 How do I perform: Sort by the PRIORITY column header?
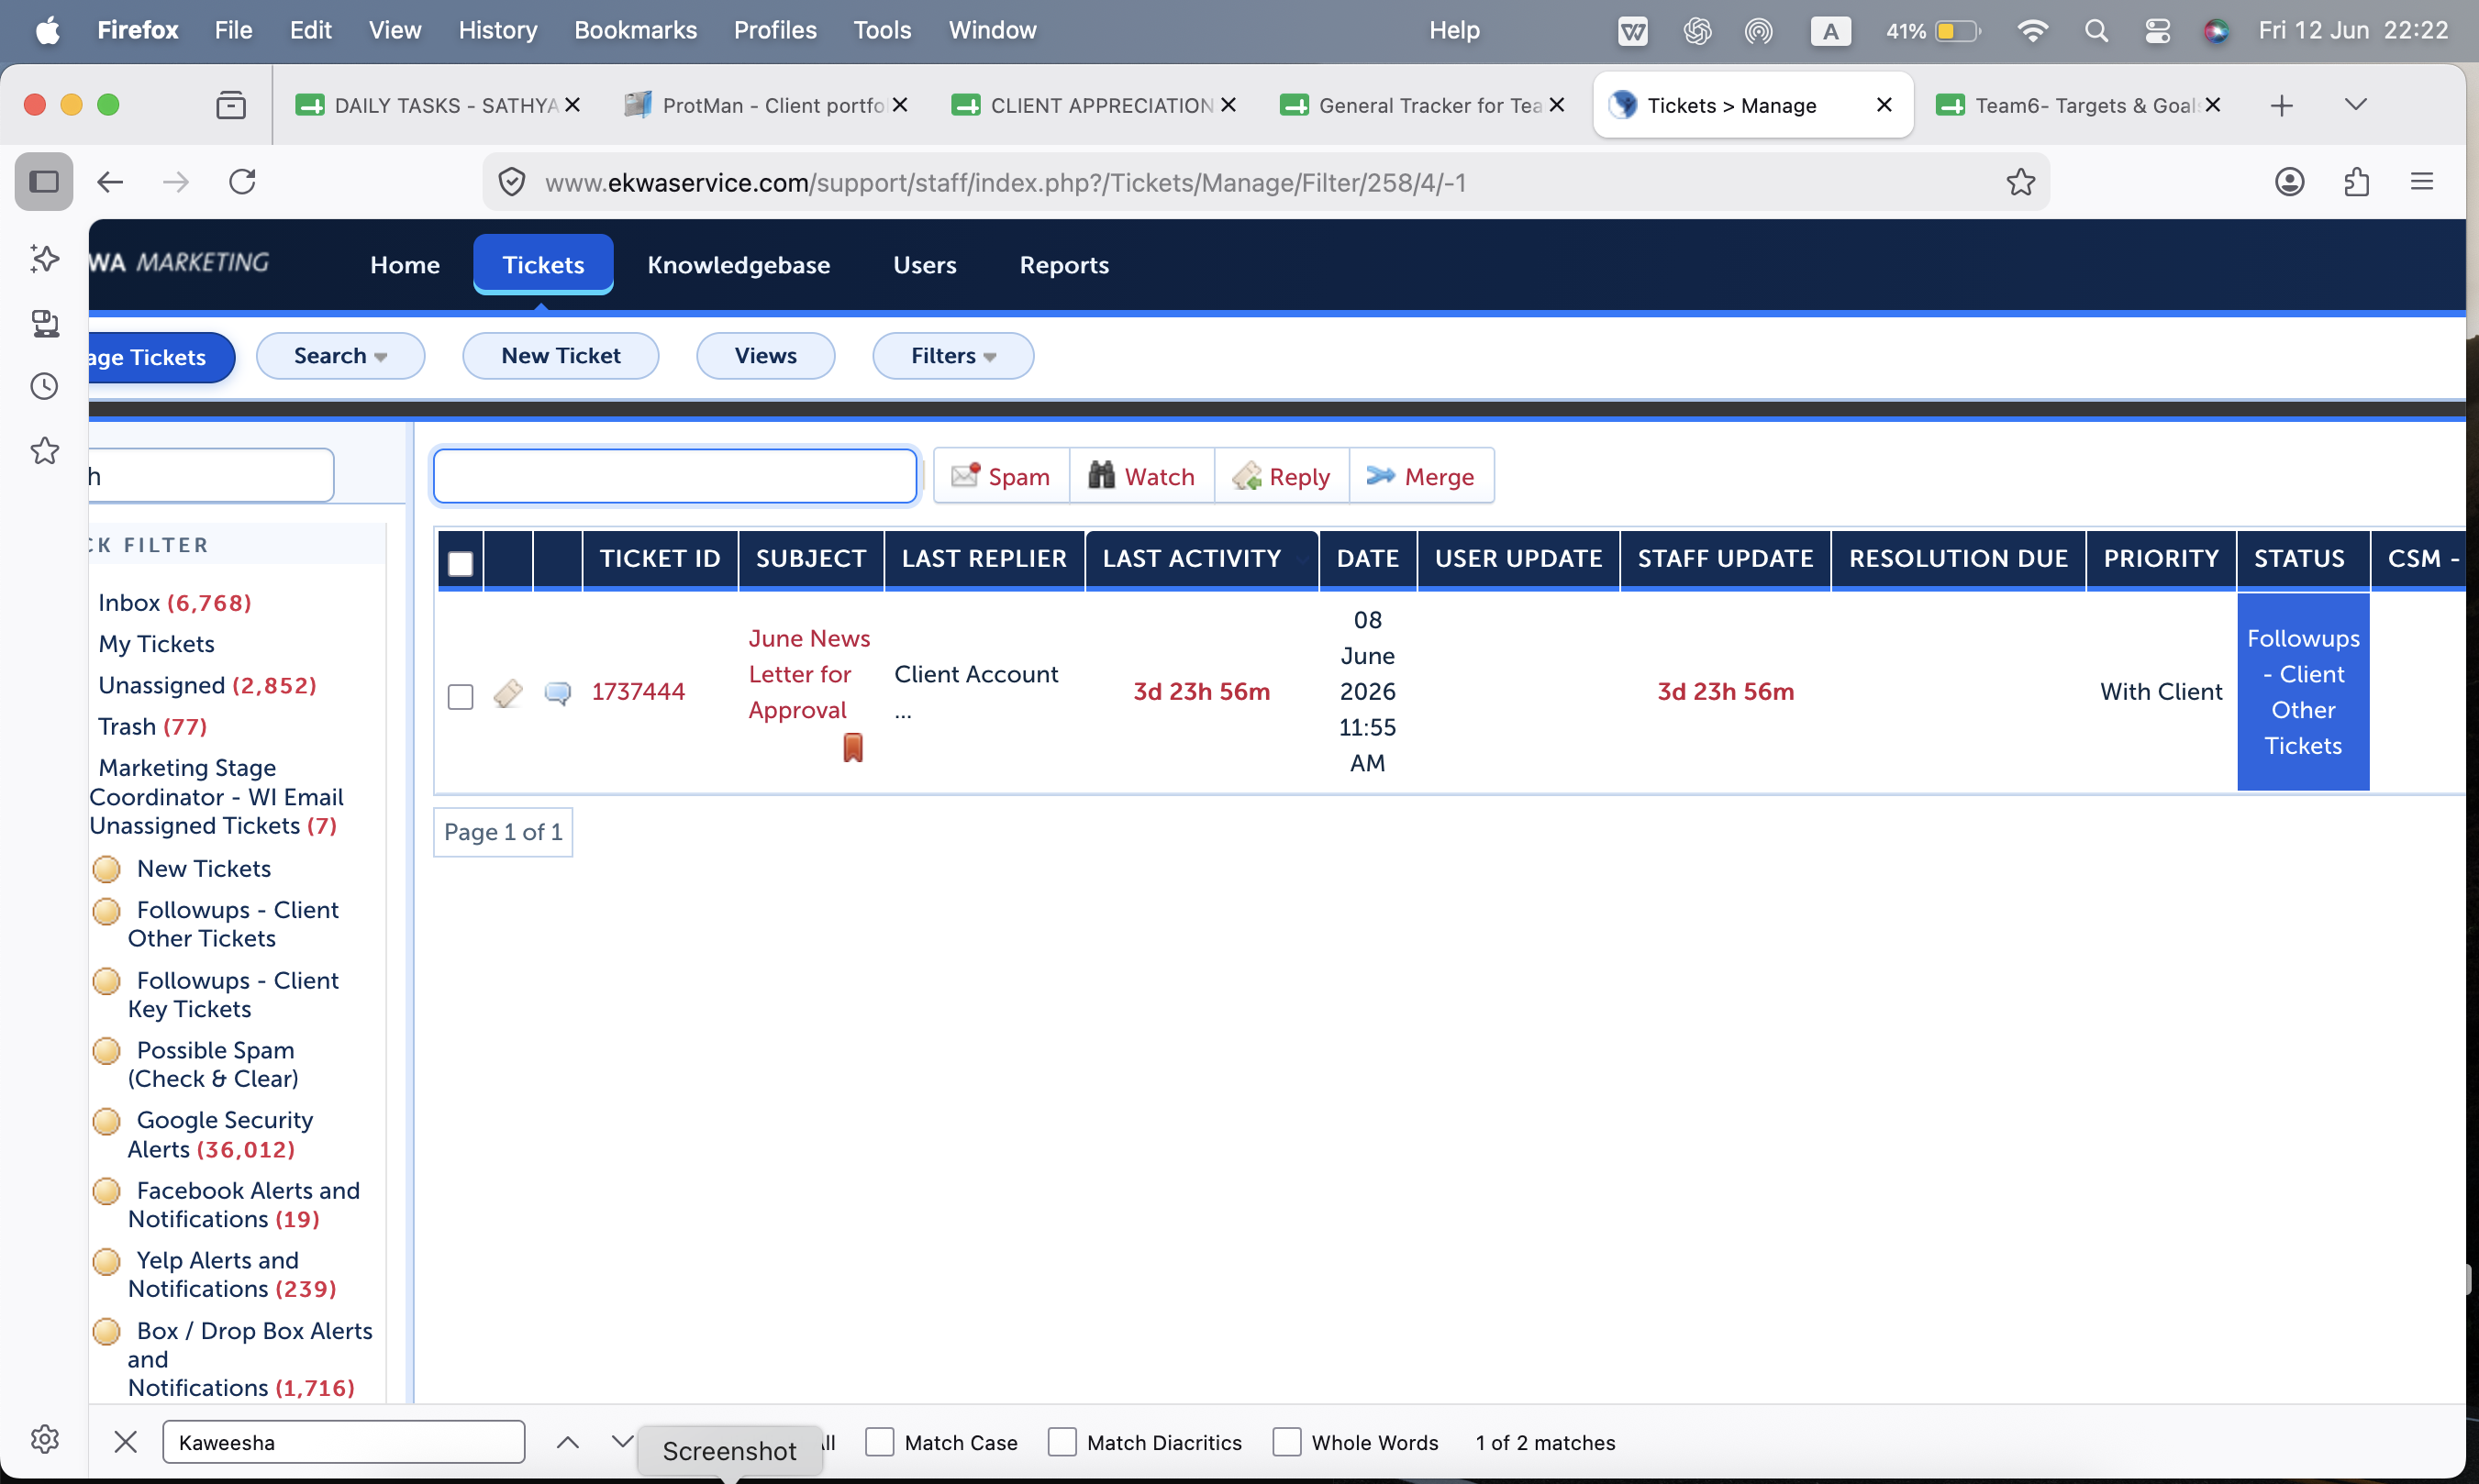(2160, 558)
